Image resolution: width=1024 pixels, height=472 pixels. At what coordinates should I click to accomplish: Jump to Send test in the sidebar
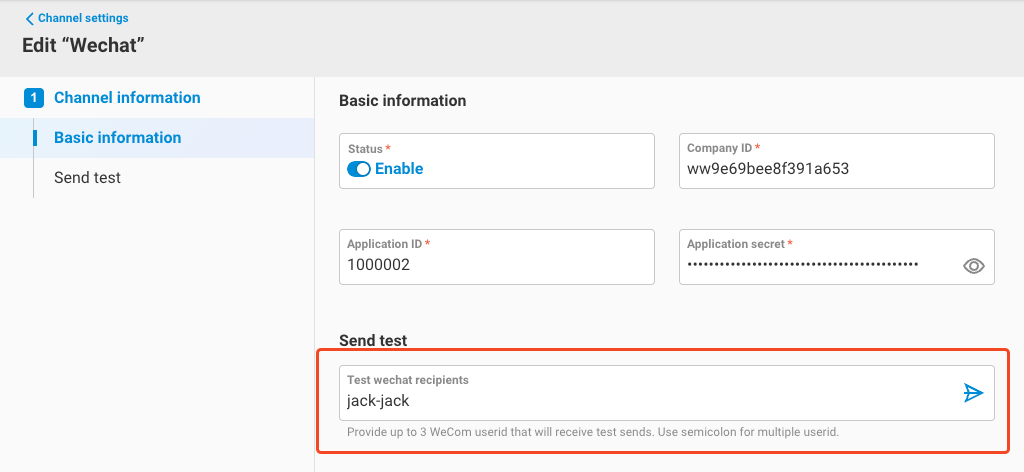(87, 177)
